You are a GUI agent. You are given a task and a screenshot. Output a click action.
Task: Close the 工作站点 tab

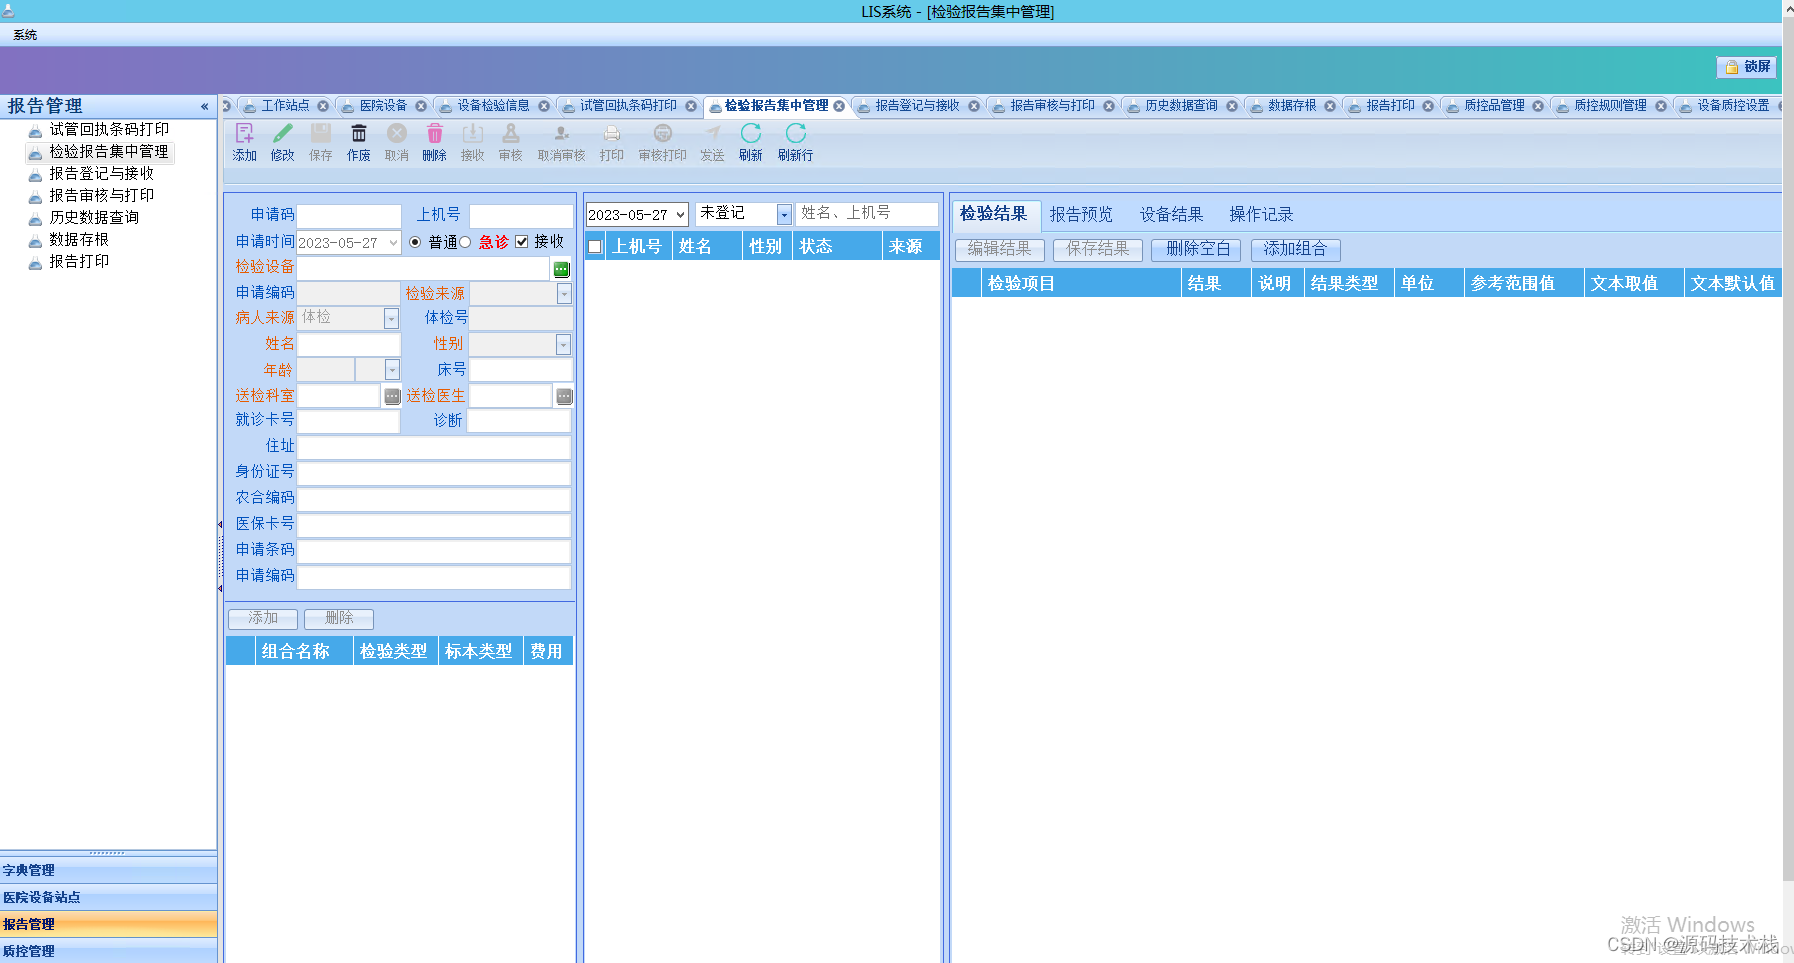click(x=323, y=106)
